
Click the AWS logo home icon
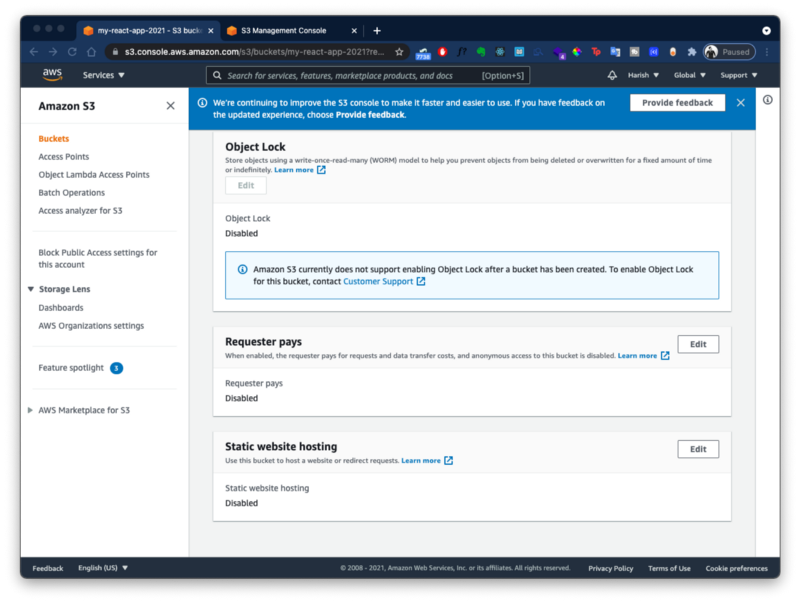click(52, 74)
